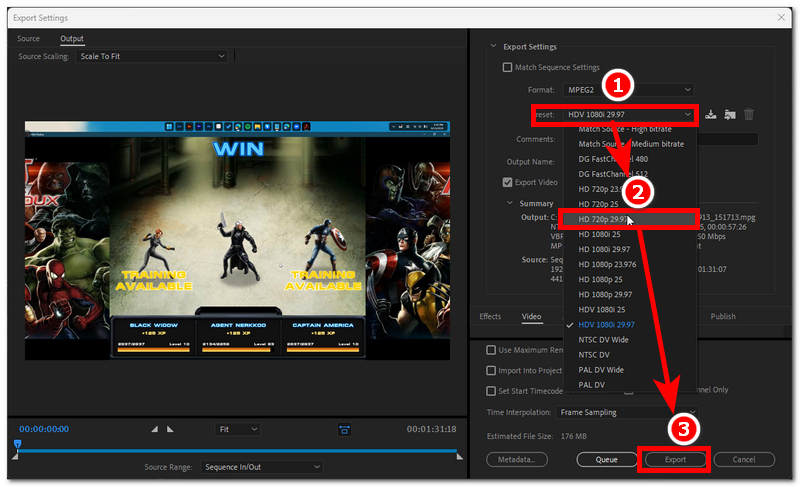Screen dimensions: 800x487
Task: Enable Use Maximum Render Quality checkbox
Action: (491, 350)
